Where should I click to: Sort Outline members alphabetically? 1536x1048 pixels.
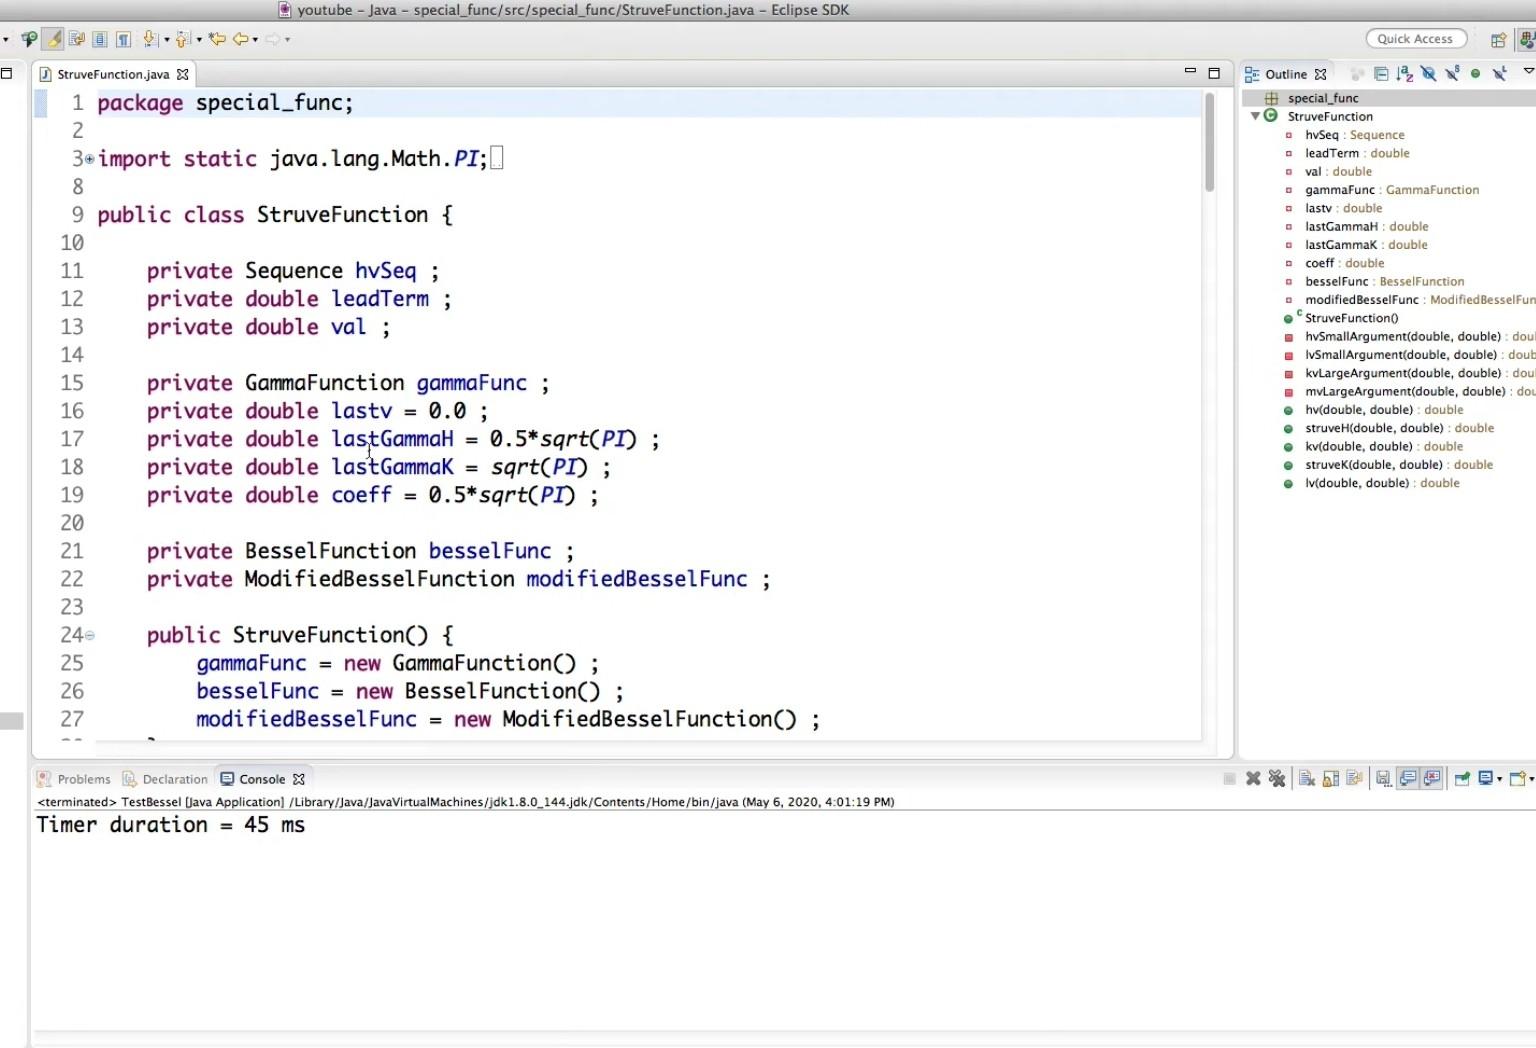click(x=1404, y=73)
